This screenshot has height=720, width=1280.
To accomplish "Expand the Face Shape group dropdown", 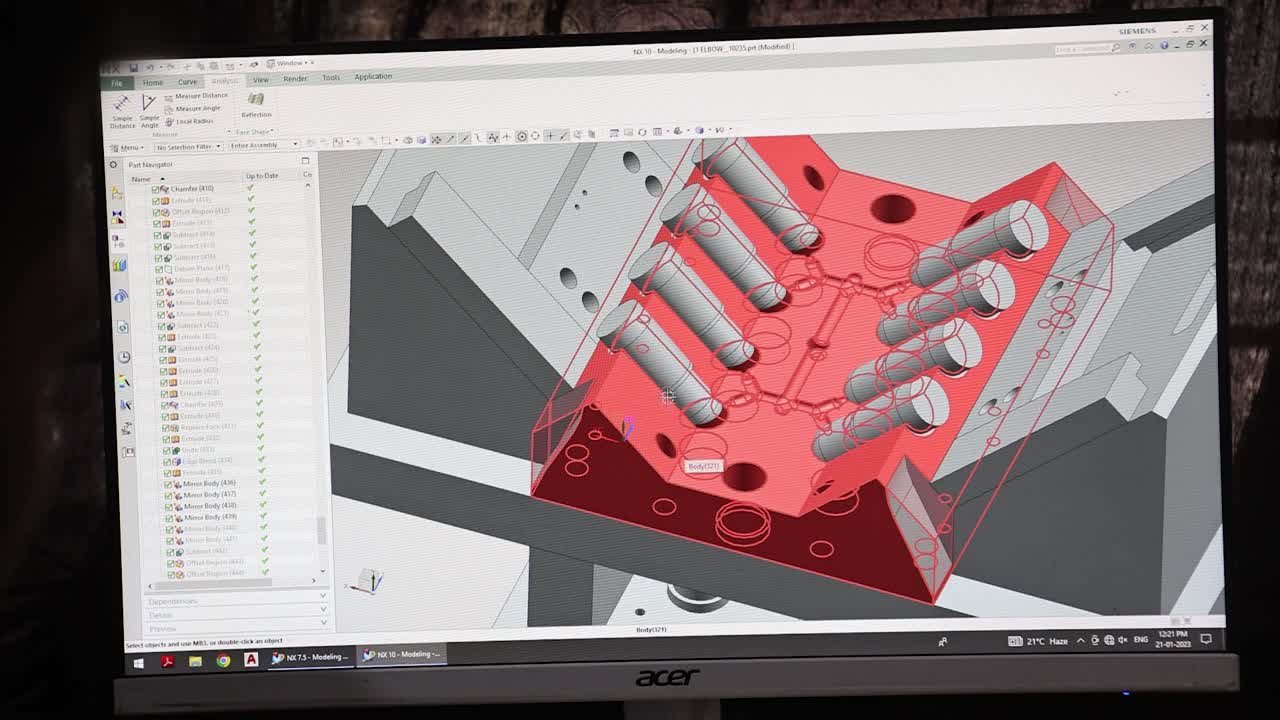I will click(x=255, y=132).
